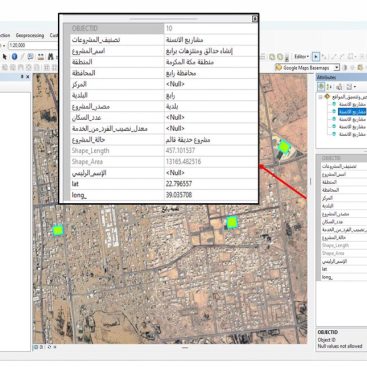The image size is (367, 367).
Task: Click value 22.796557 in enlarged table
Action: click(179, 184)
